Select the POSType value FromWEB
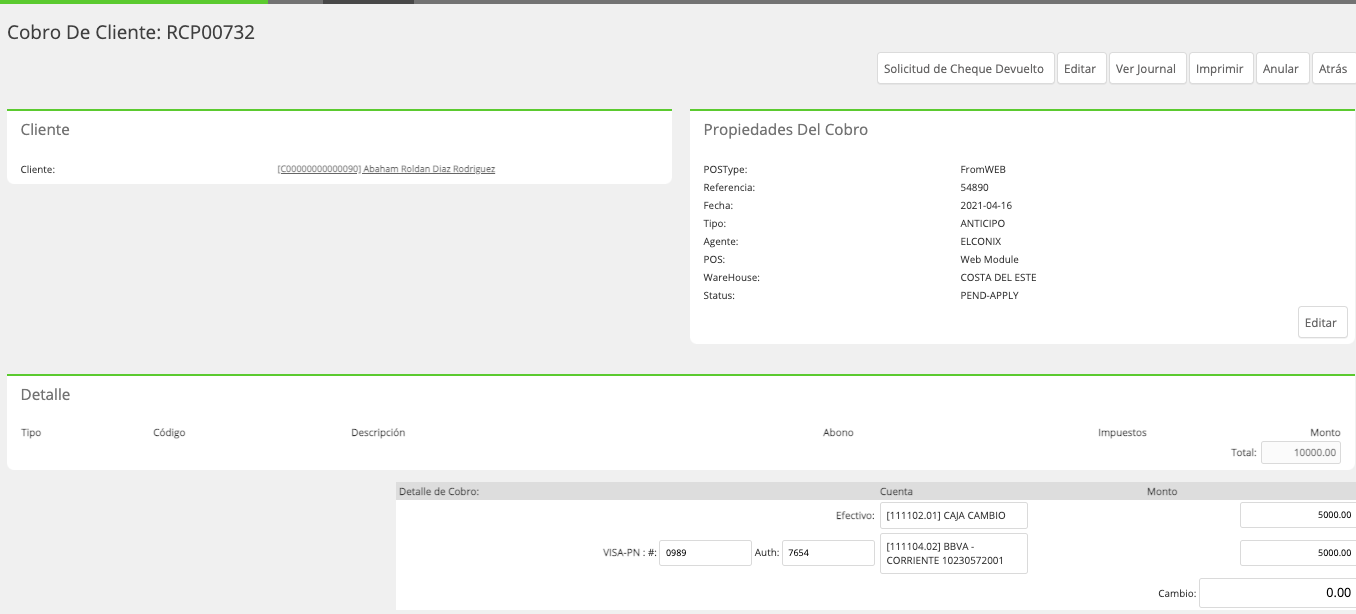The image size is (1356, 614). [983, 169]
